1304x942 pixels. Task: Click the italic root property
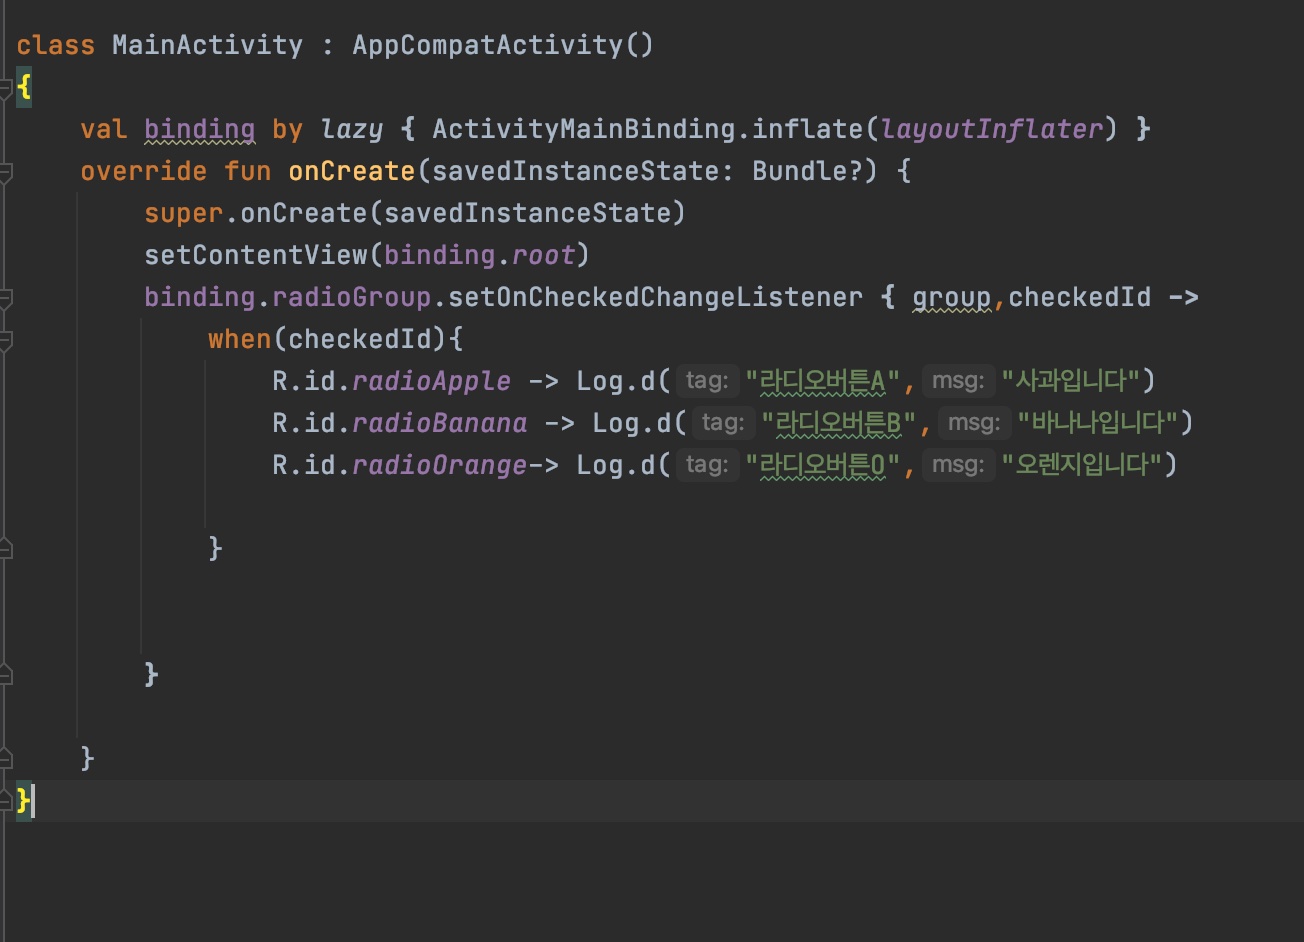543,256
